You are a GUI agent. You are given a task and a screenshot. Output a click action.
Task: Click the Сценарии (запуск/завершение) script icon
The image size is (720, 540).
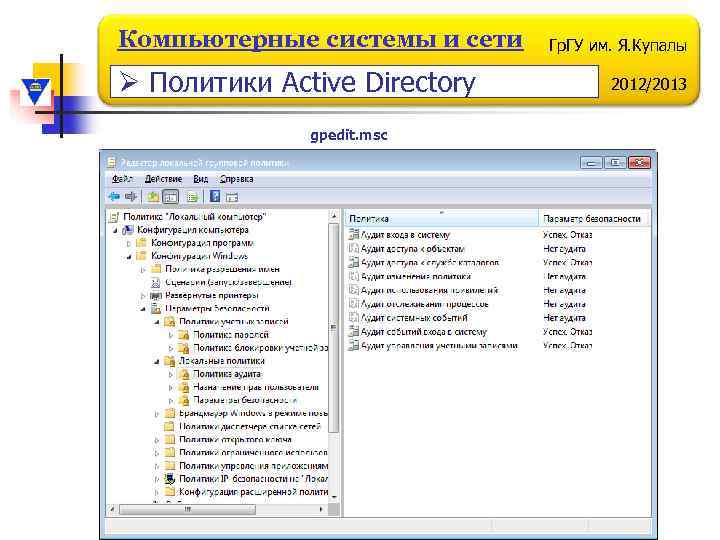click(x=156, y=282)
